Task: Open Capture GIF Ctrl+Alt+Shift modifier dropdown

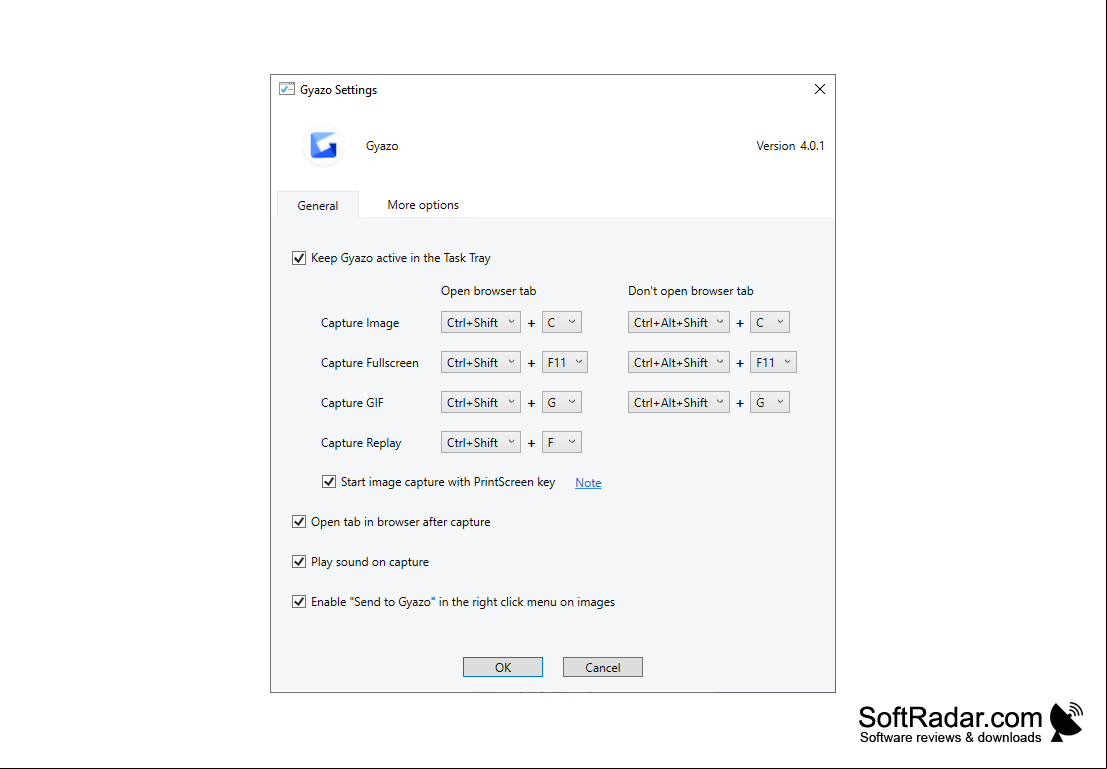Action: click(678, 403)
